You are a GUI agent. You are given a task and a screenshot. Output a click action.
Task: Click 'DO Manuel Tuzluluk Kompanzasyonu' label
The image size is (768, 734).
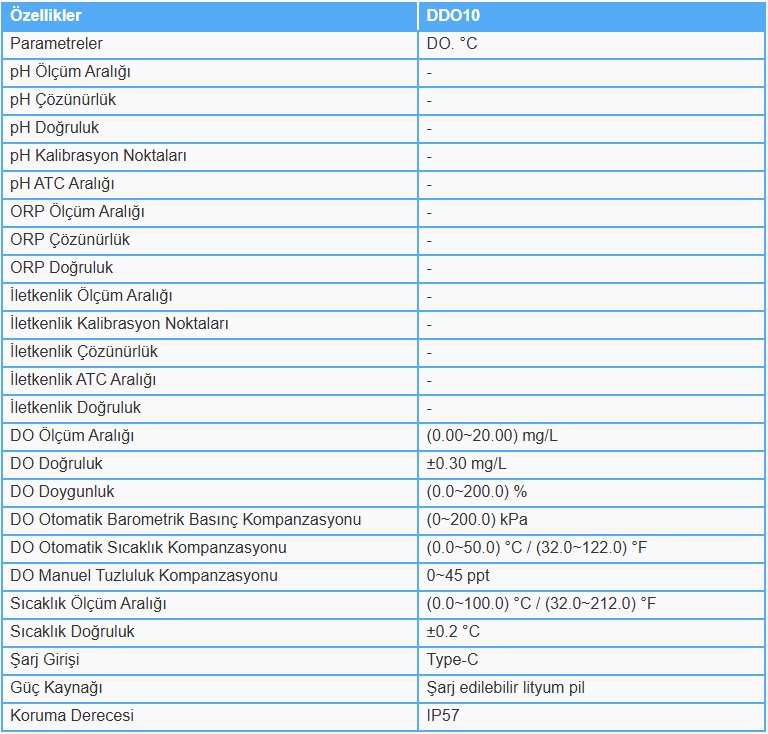click(144, 575)
